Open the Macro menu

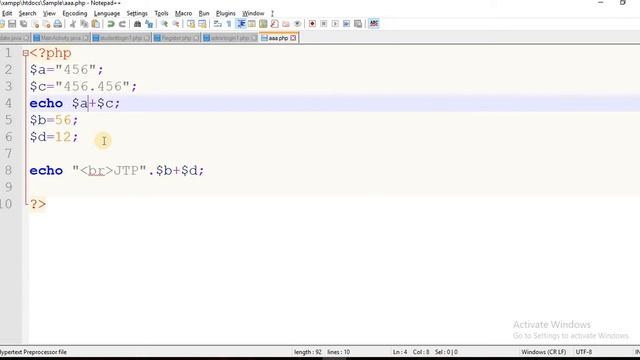[183, 13]
